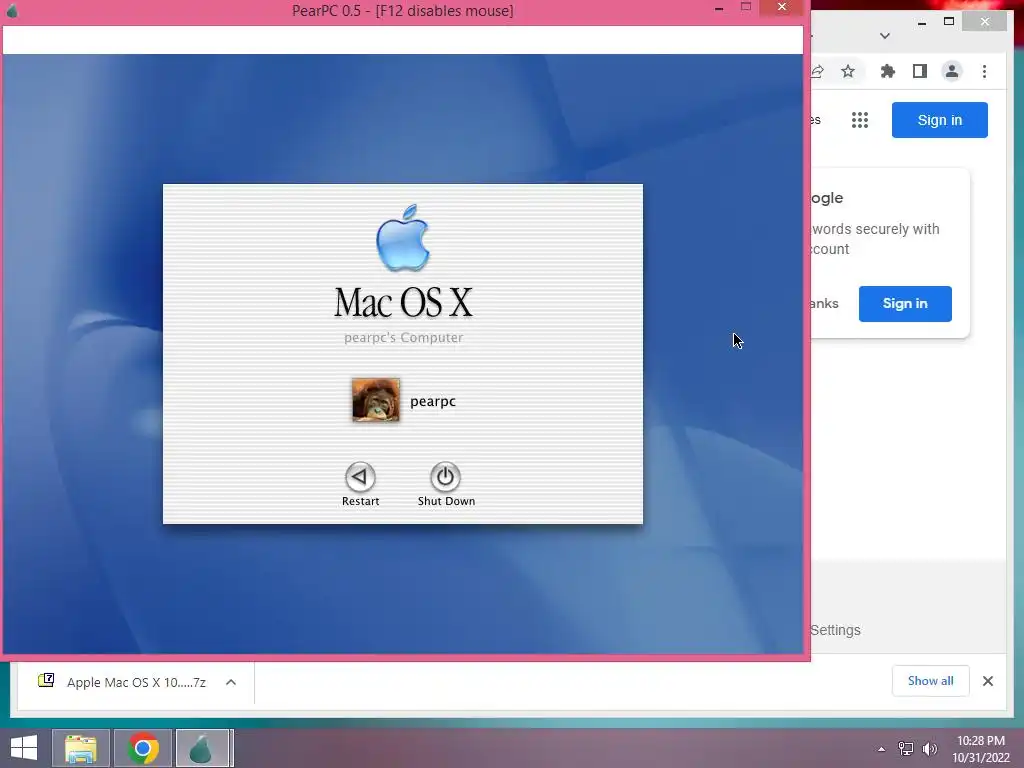Image resolution: width=1024 pixels, height=768 pixels.
Task: Bookmark this page with star icon in Chrome
Action: [848, 71]
